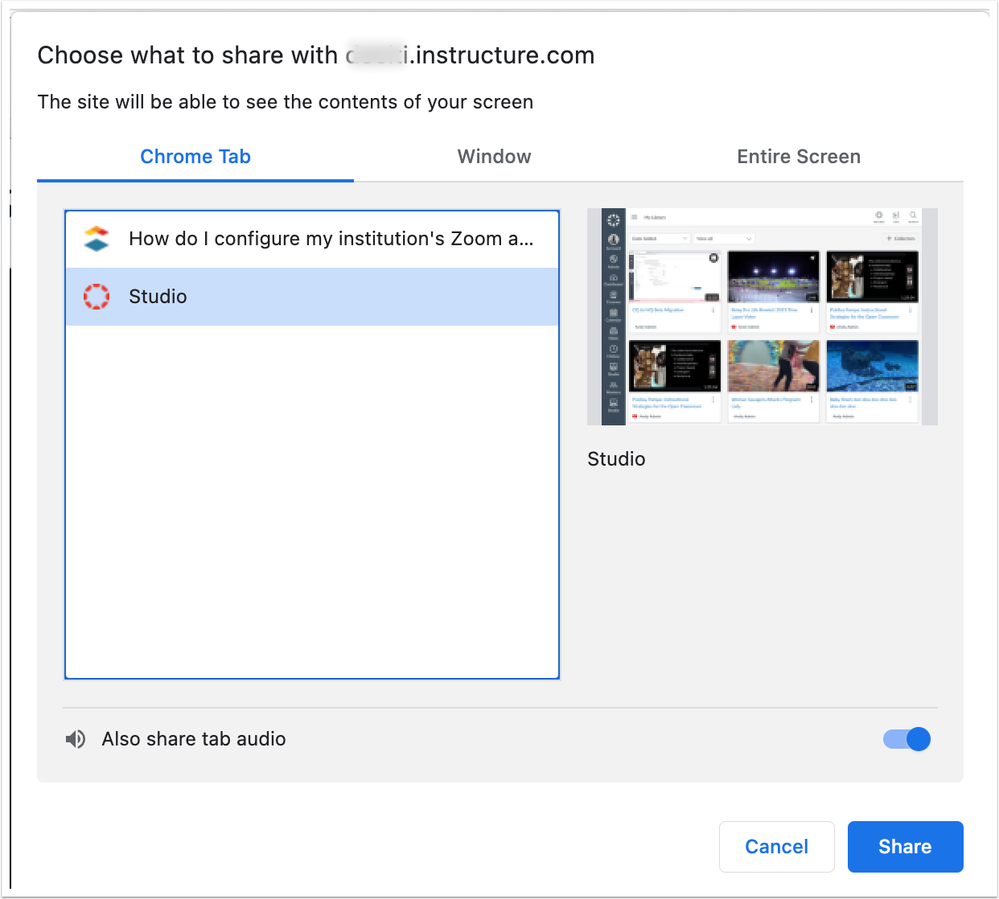Click the stacked layers icon for Zoom article
Image resolution: width=999 pixels, height=899 pixels.
pos(96,239)
